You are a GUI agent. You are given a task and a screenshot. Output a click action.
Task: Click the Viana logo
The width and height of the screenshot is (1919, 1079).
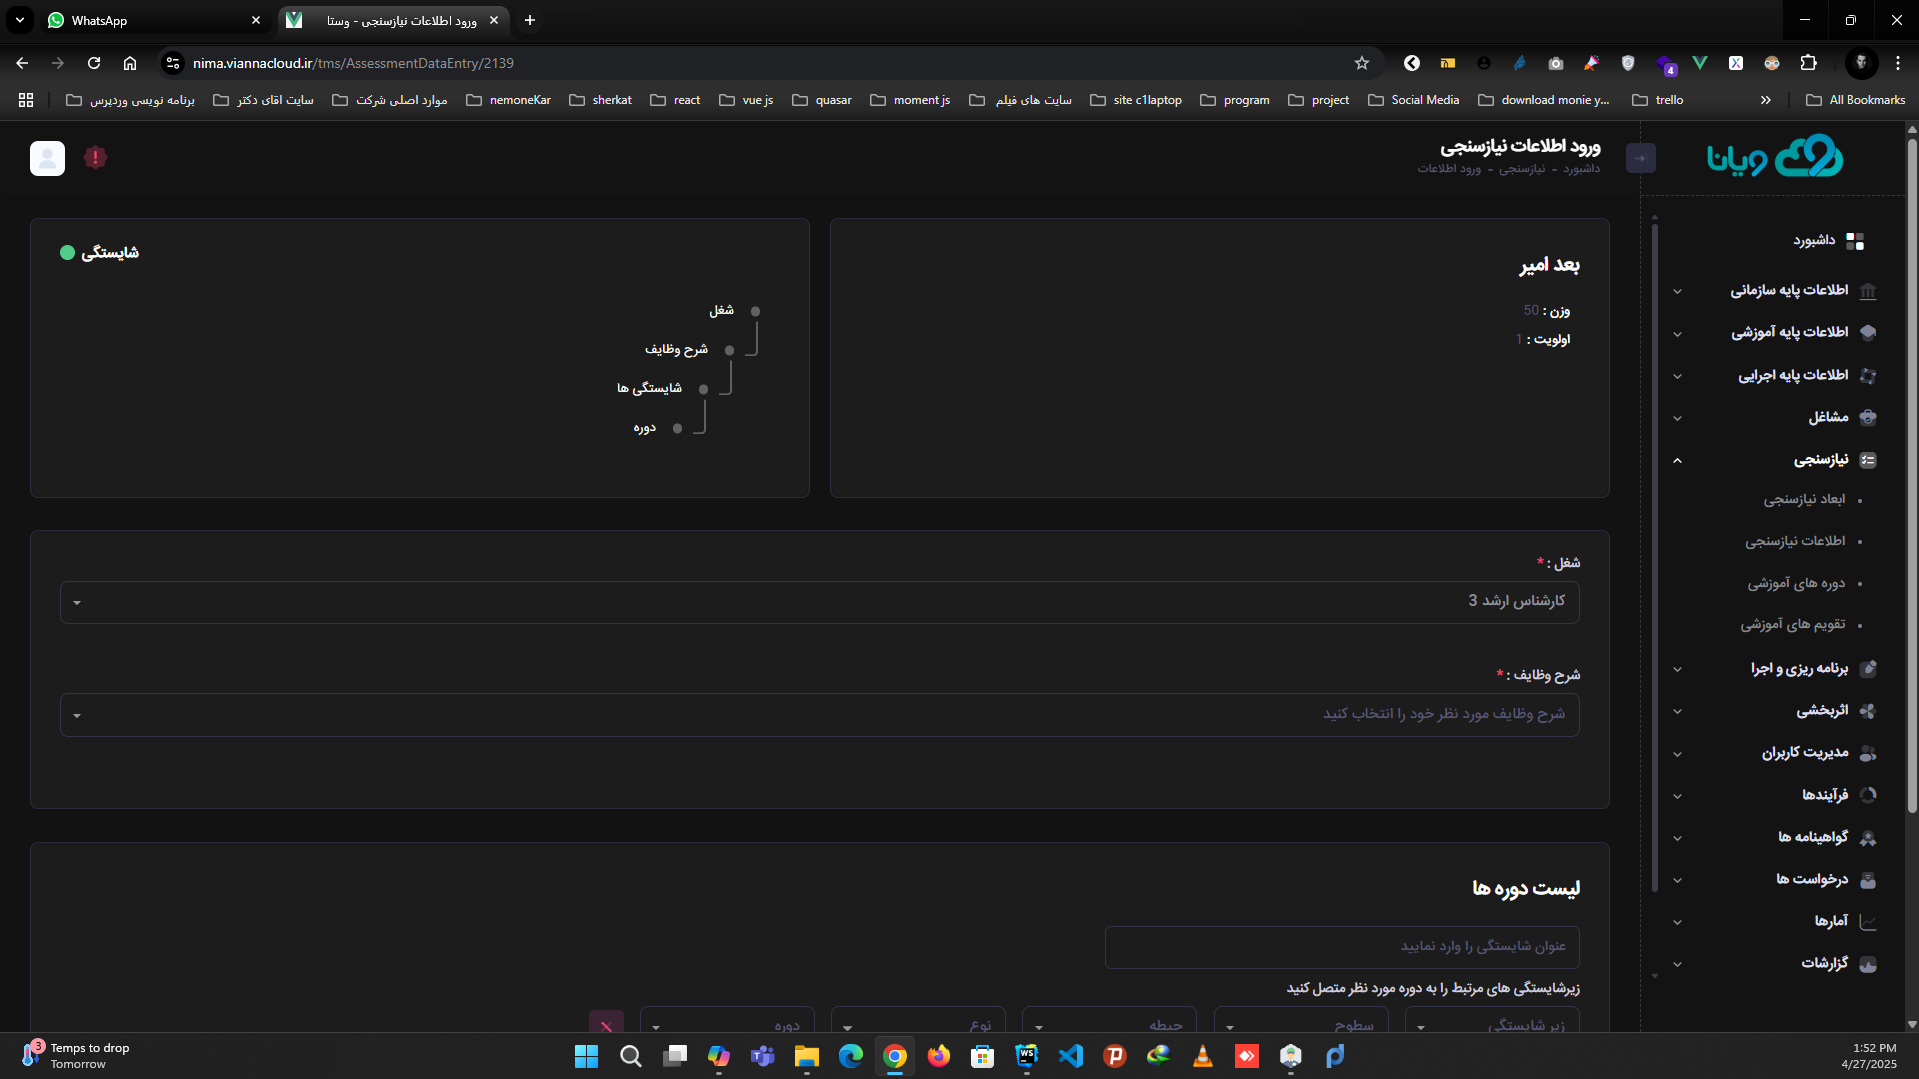coord(1774,157)
